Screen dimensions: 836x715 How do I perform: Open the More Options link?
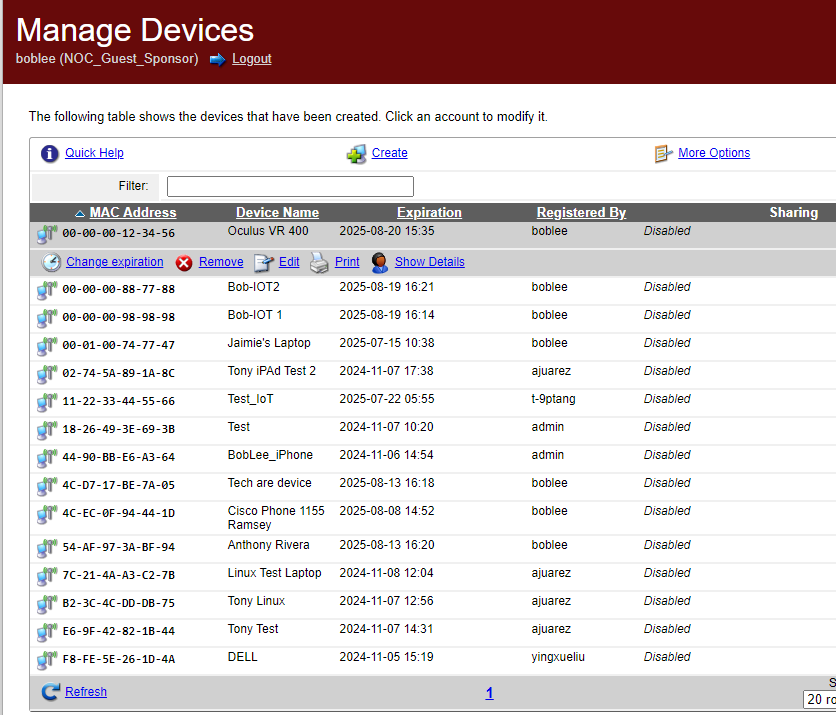tap(713, 153)
